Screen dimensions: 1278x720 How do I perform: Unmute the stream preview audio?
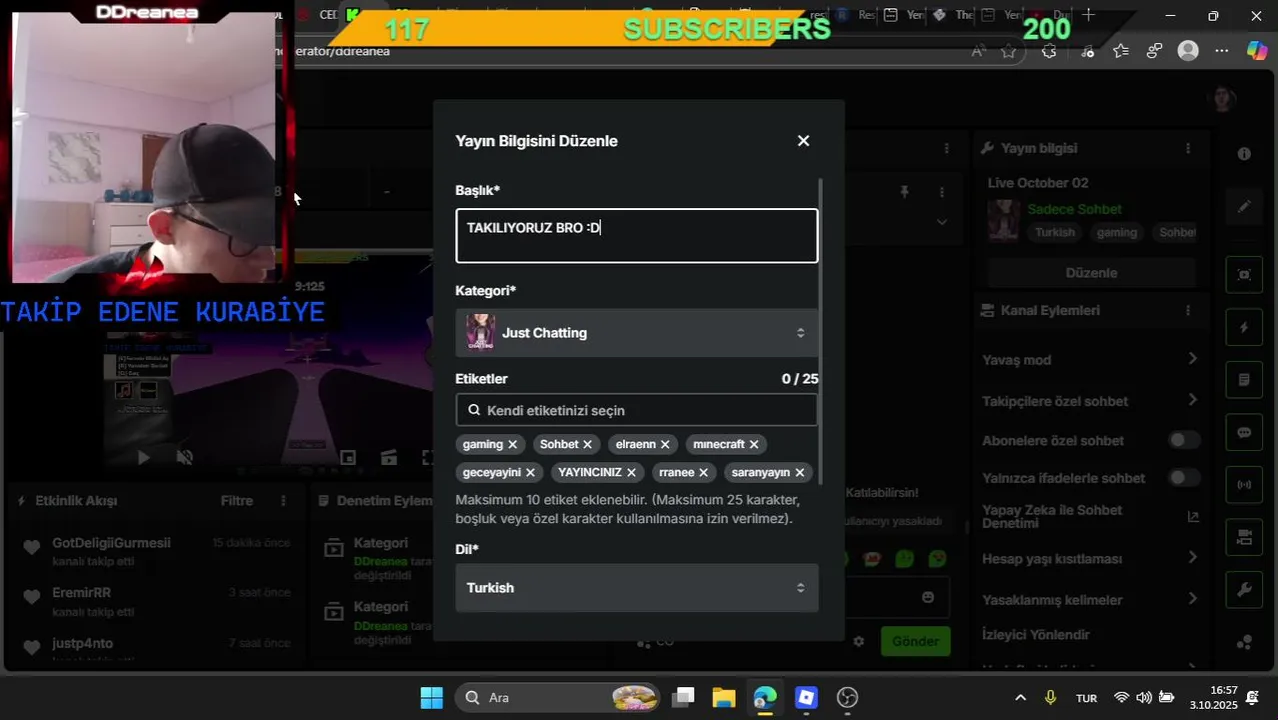(x=185, y=457)
